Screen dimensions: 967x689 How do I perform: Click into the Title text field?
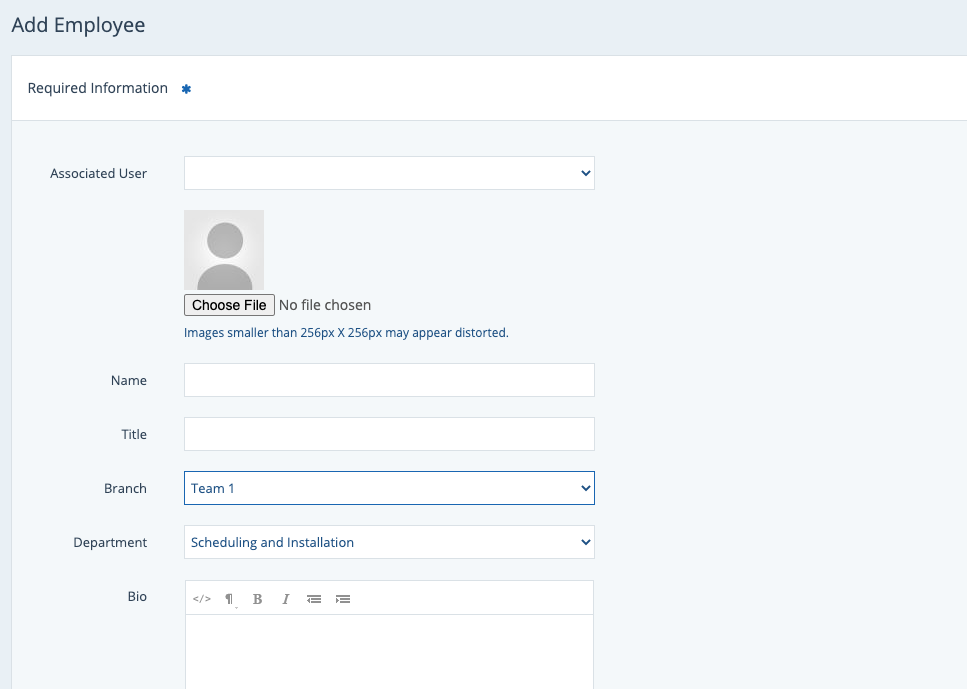pos(389,434)
